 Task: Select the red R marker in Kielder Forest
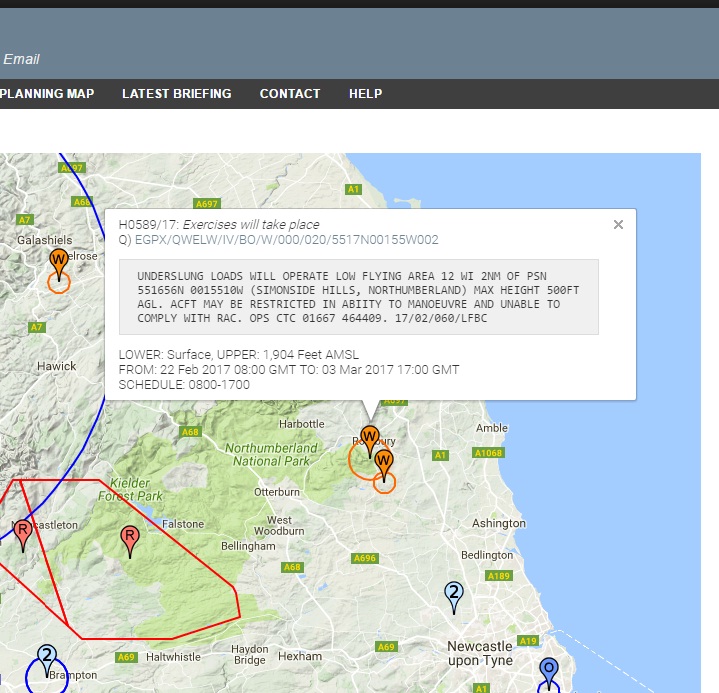[129, 537]
